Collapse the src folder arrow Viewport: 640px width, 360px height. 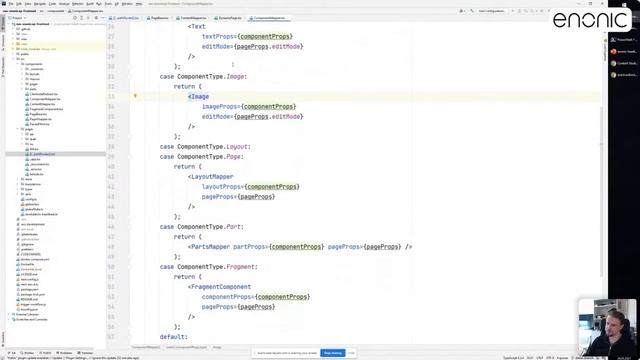point(13,59)
